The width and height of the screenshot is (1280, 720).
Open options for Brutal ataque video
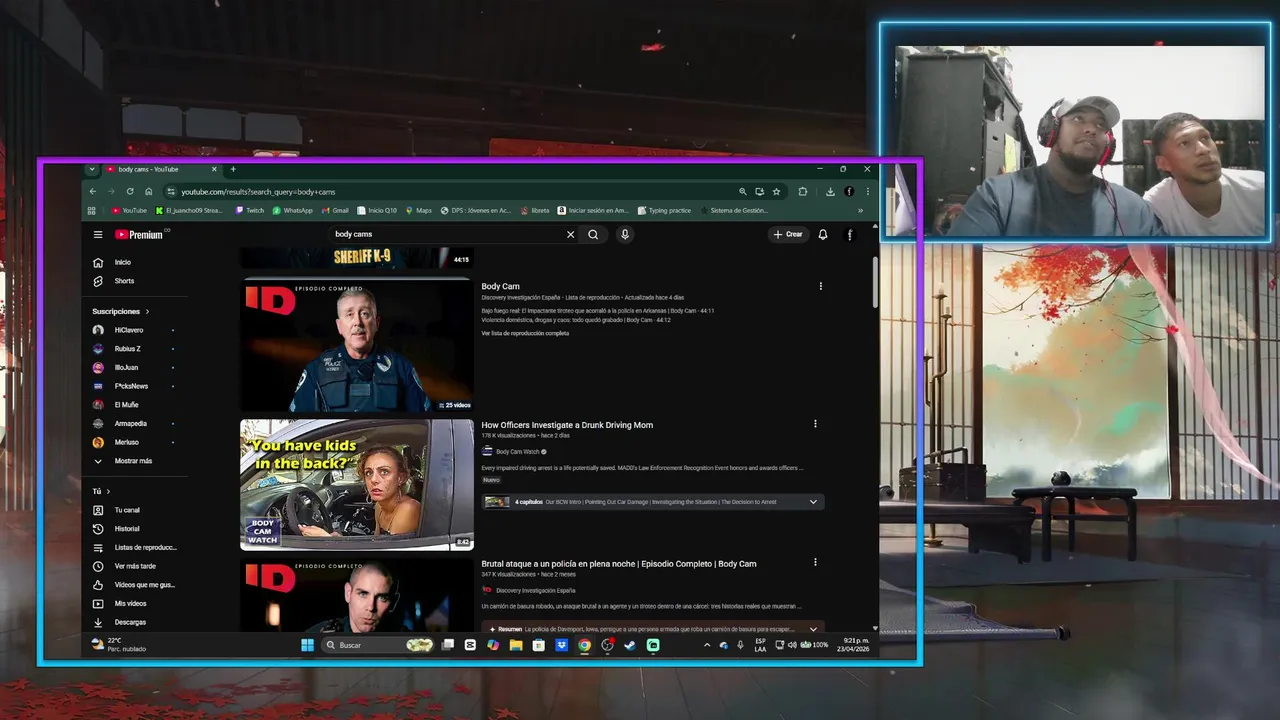815,563
